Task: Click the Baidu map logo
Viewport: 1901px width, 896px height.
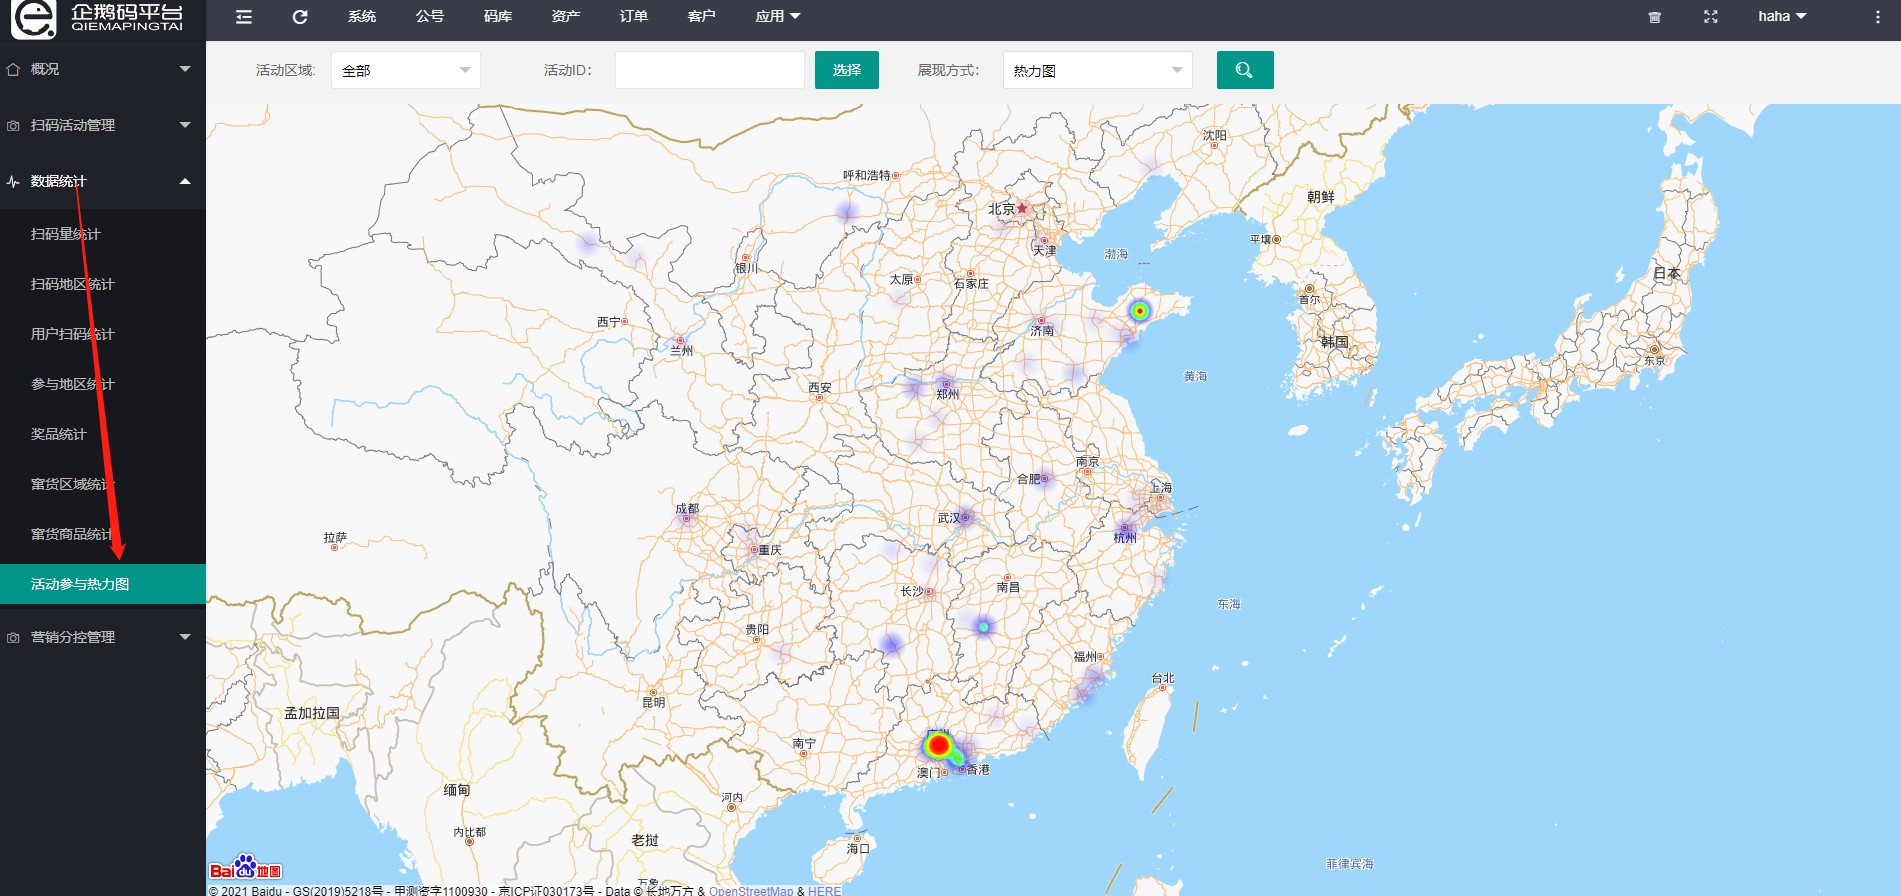Action: 246,868
